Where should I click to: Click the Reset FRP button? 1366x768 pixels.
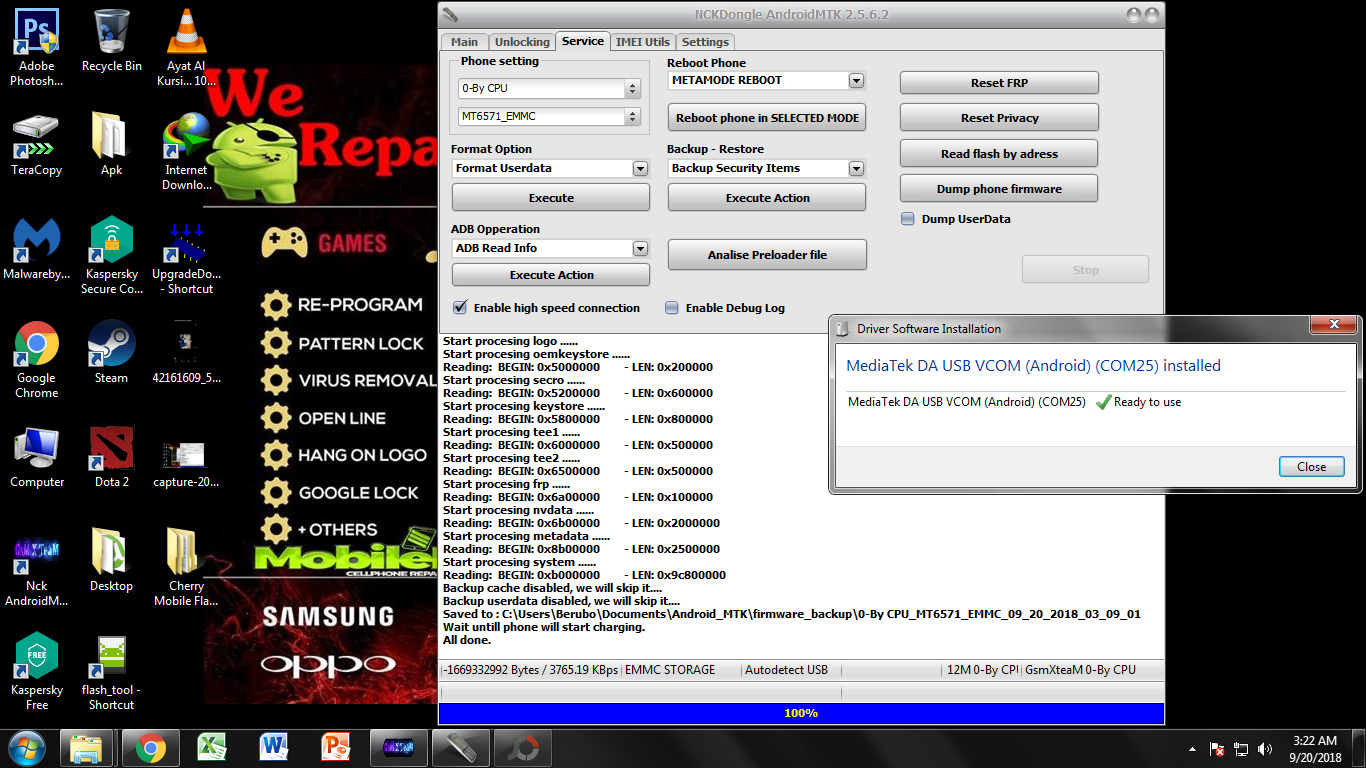point(999,83)
